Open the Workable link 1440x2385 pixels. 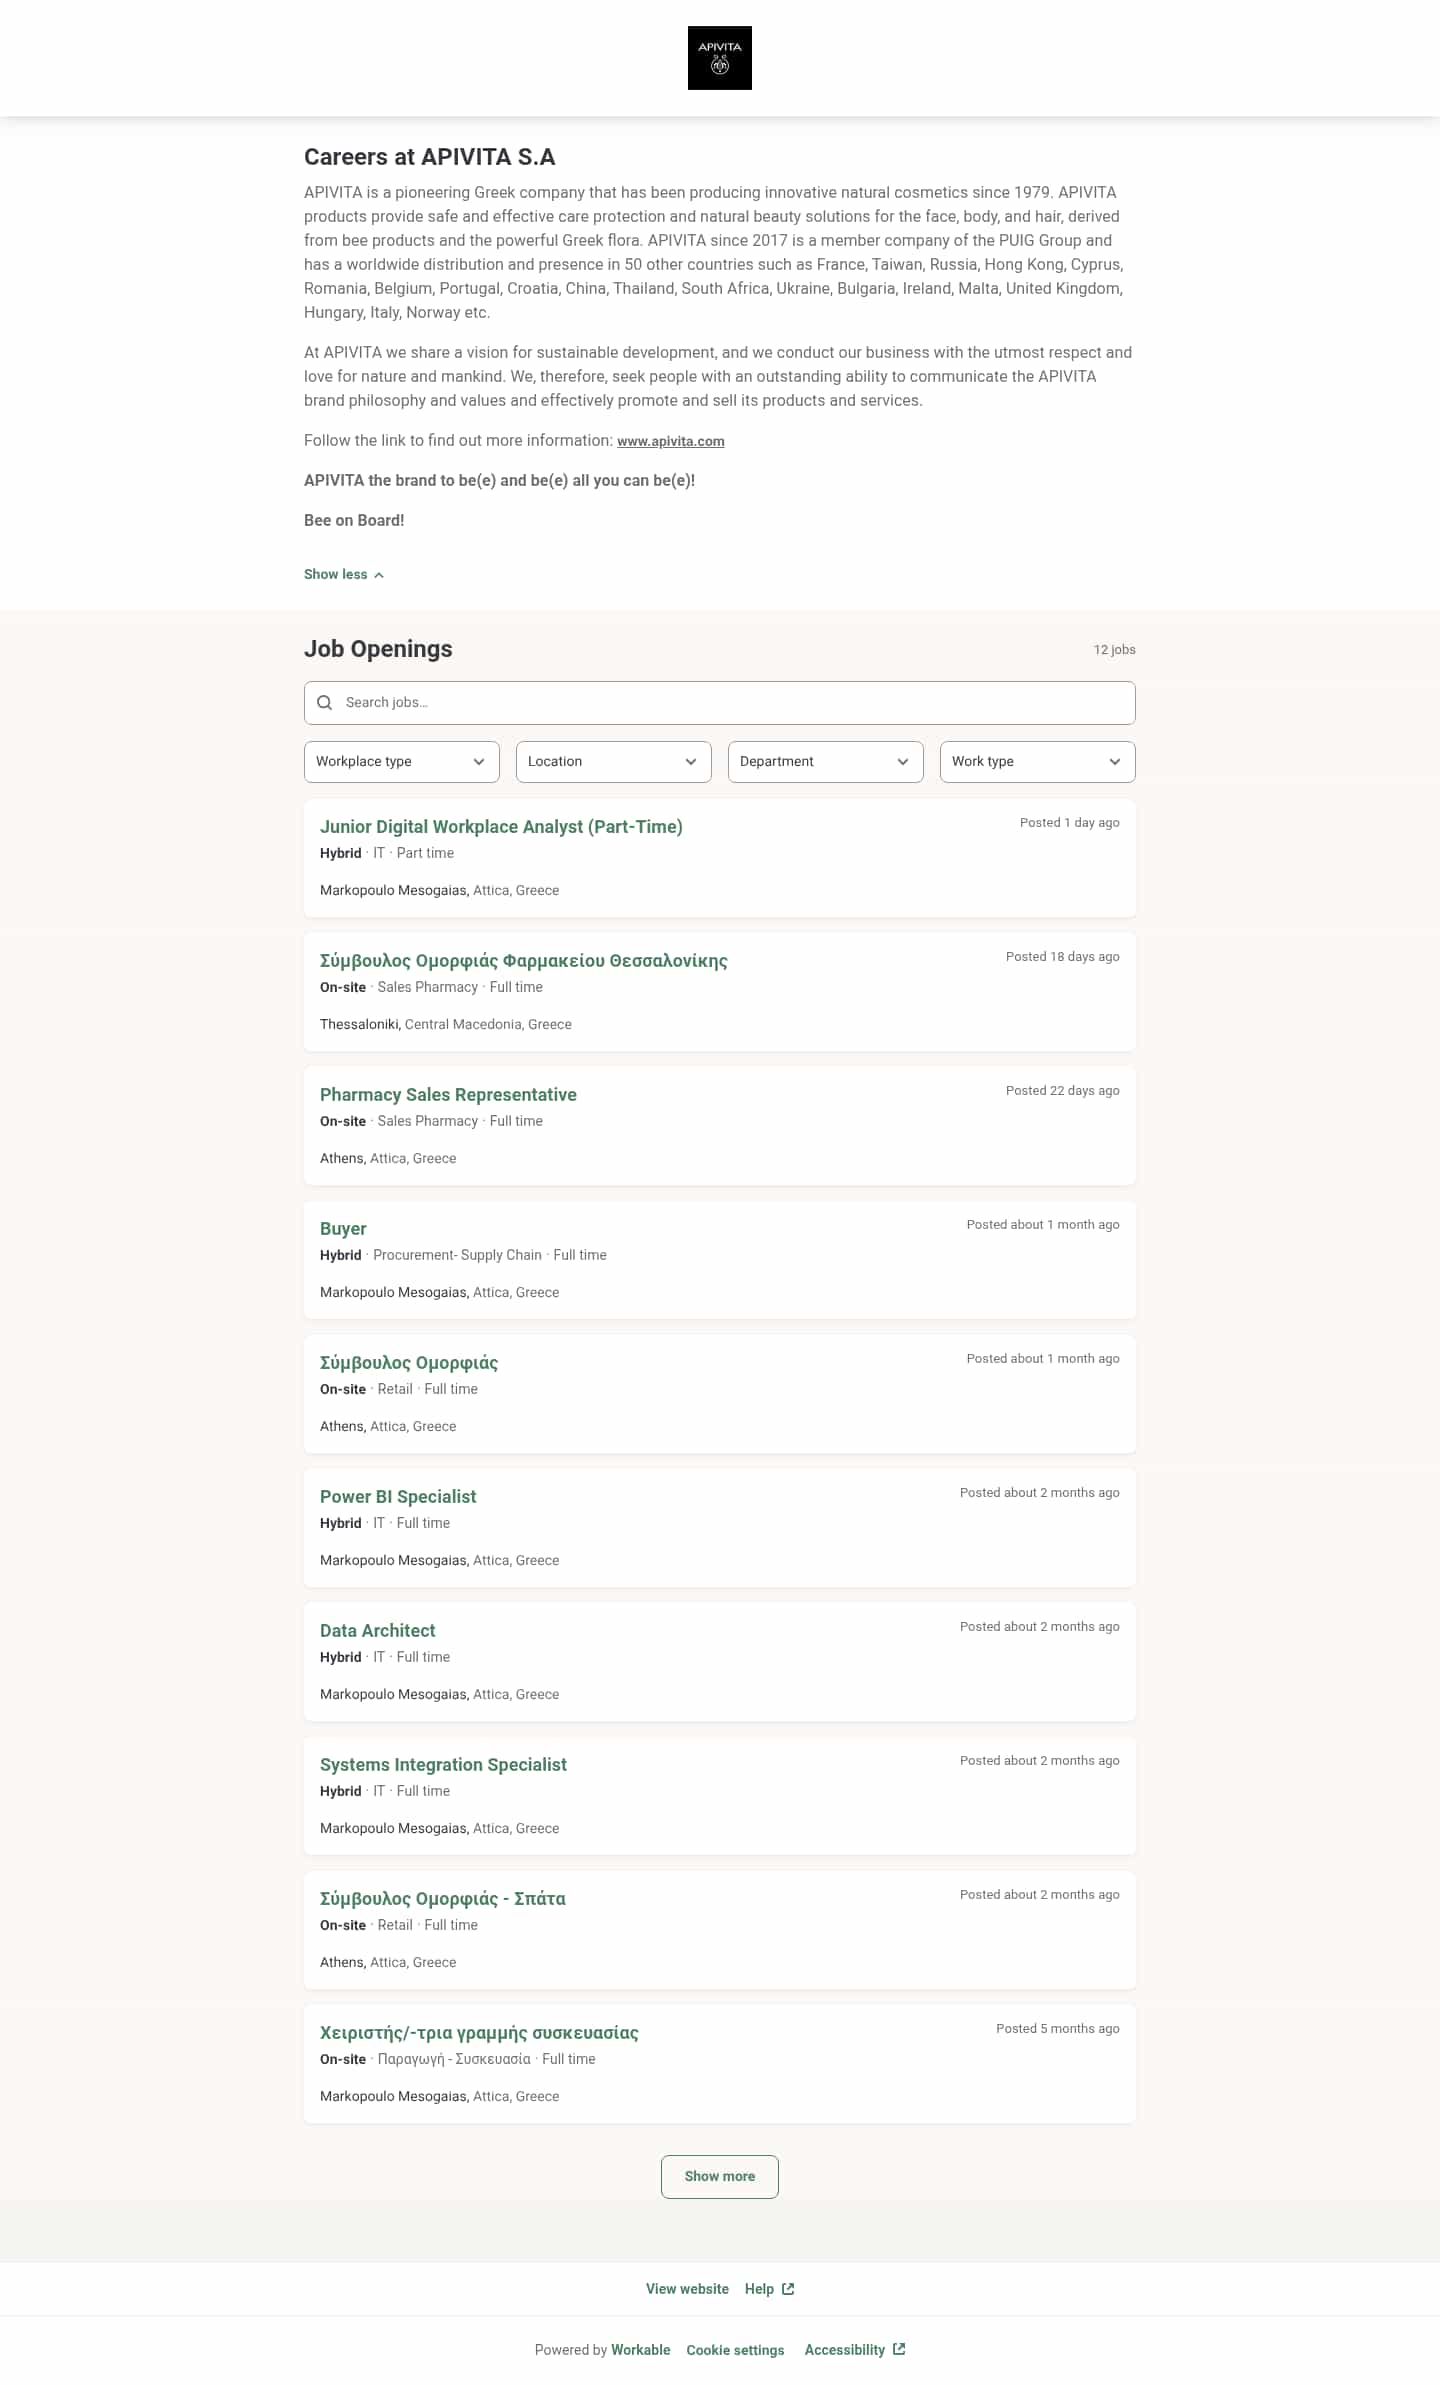point(640,2350)
